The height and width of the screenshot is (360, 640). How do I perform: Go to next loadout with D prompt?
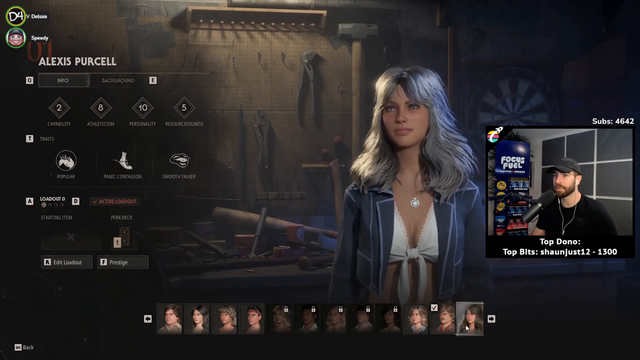pyautogui.click(x=76, y=201)
